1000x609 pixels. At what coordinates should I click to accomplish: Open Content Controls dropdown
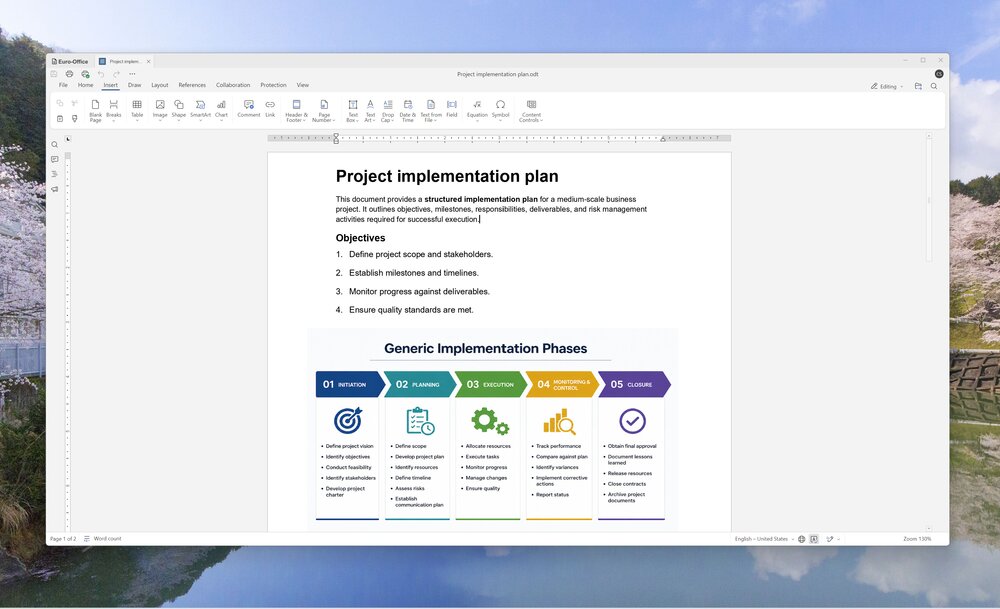[x=531, y=110]
